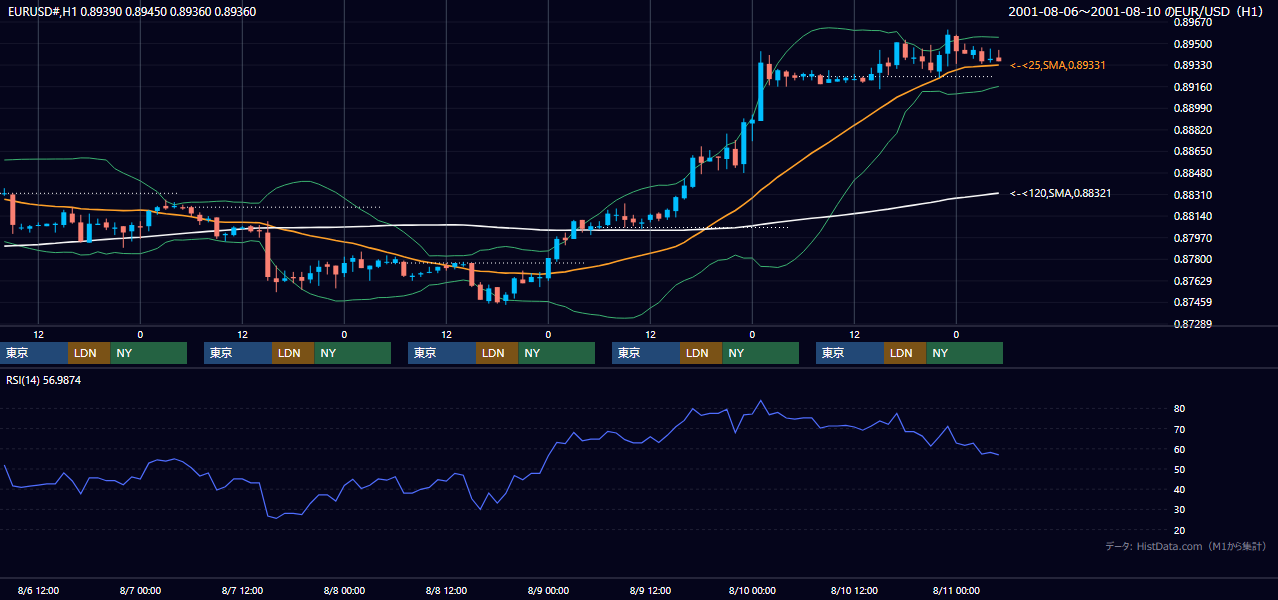Click the rightmost NY session block
This screenshot has width=1278, height=600.
pos(964,353)
